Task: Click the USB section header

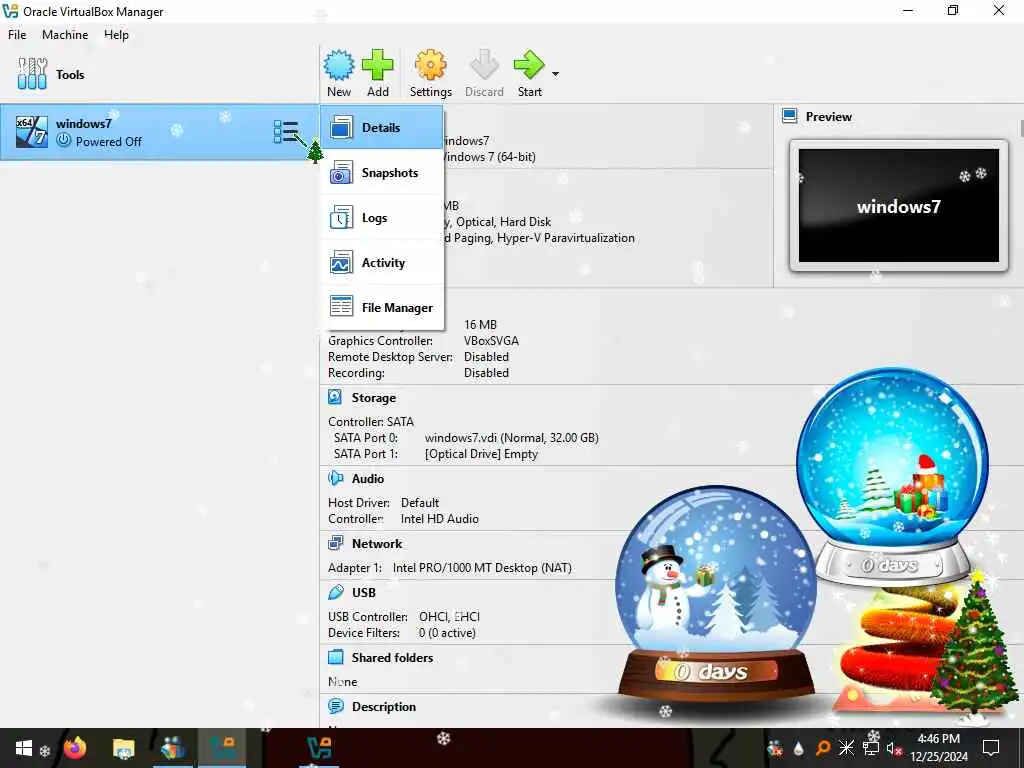Action: coord(364,592)
